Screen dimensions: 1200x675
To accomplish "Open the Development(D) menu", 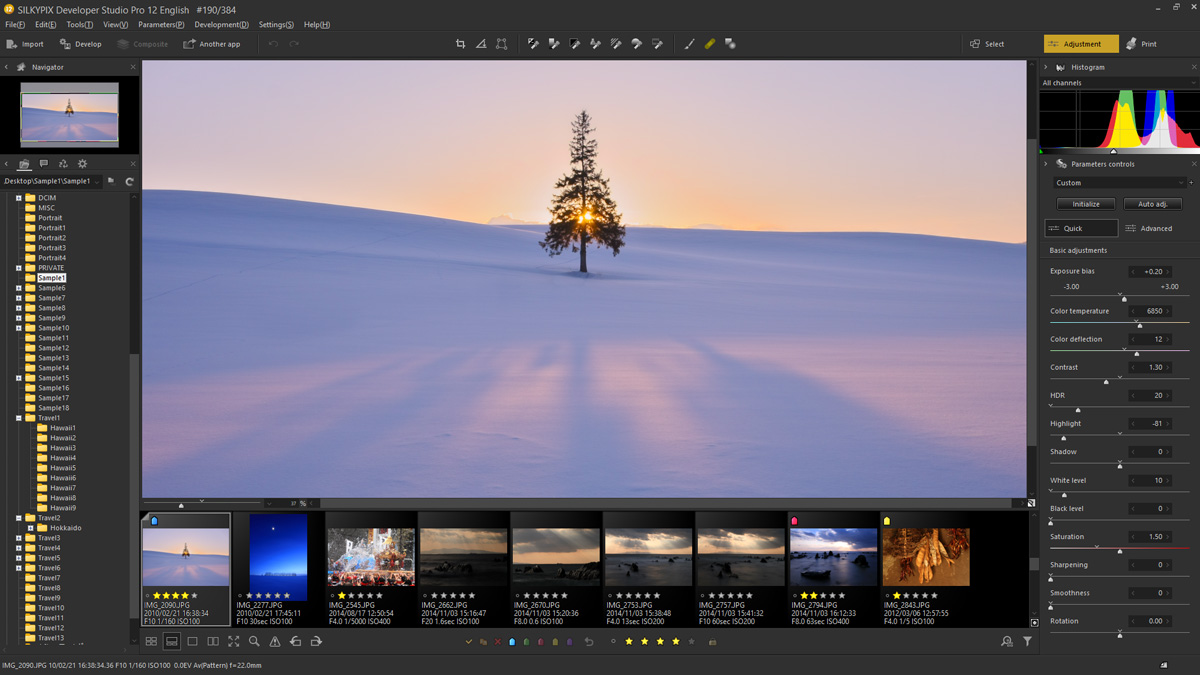I will 221,24.
